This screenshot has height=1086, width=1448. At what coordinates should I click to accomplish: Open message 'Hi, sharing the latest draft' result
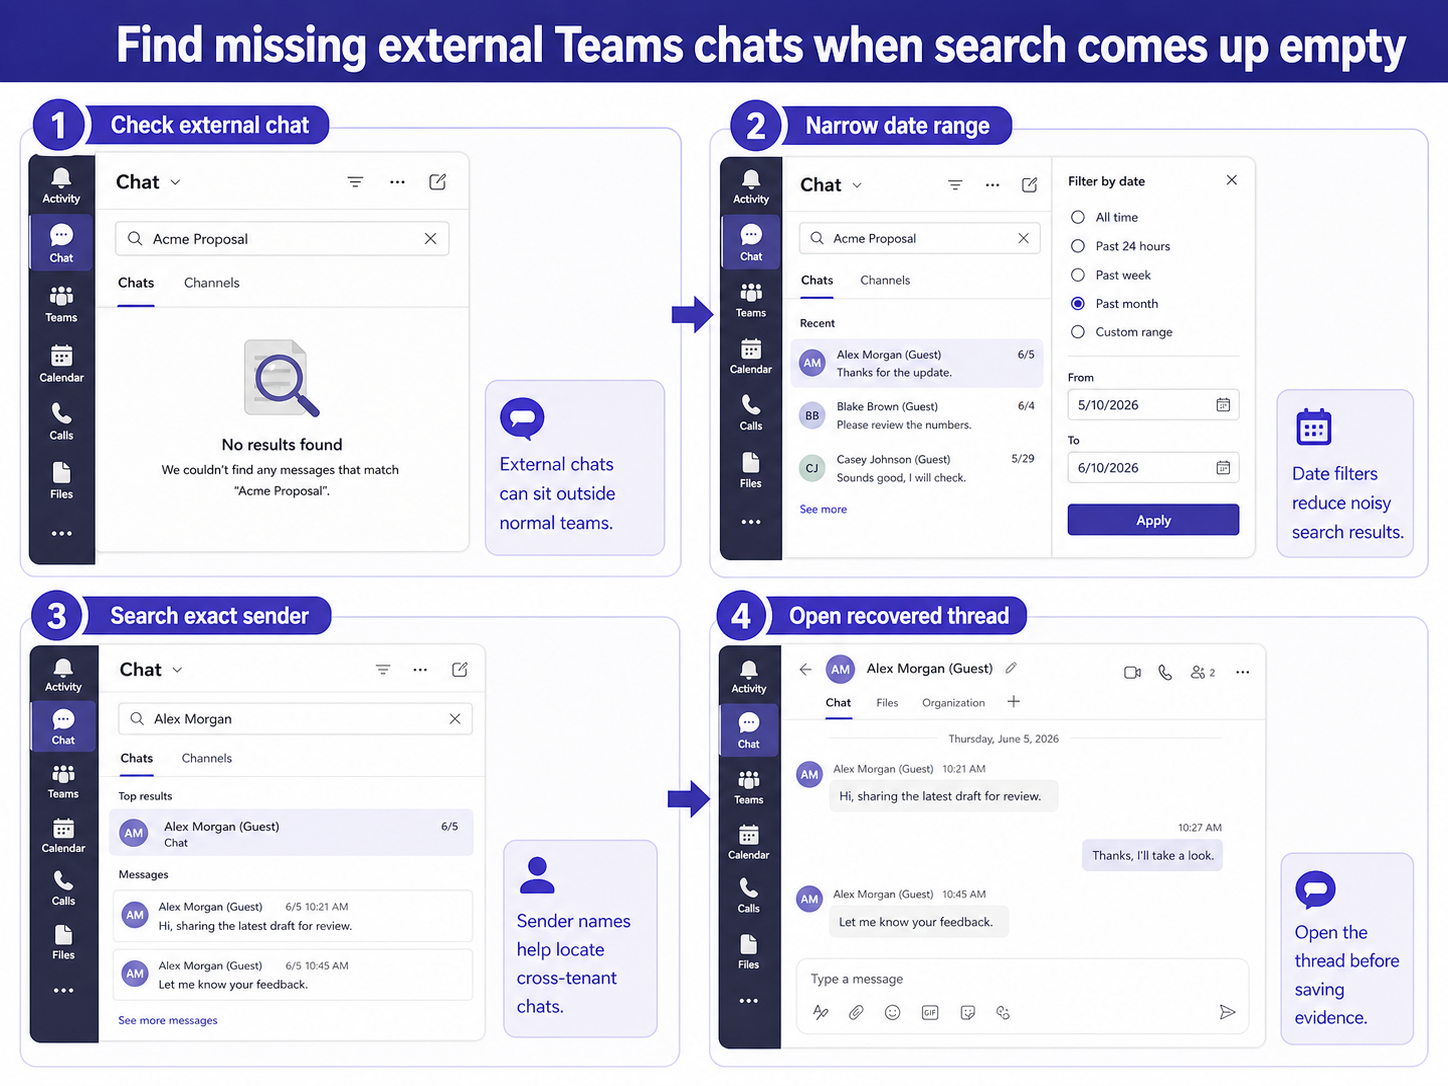(292, 916)
